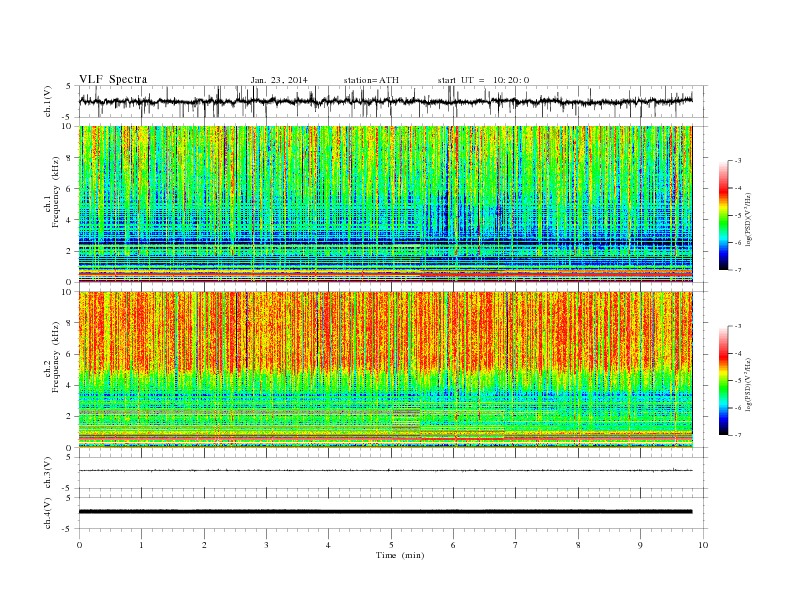Click the "8" kHz tick on ch.1 frequency axis

tap(69, 158)
